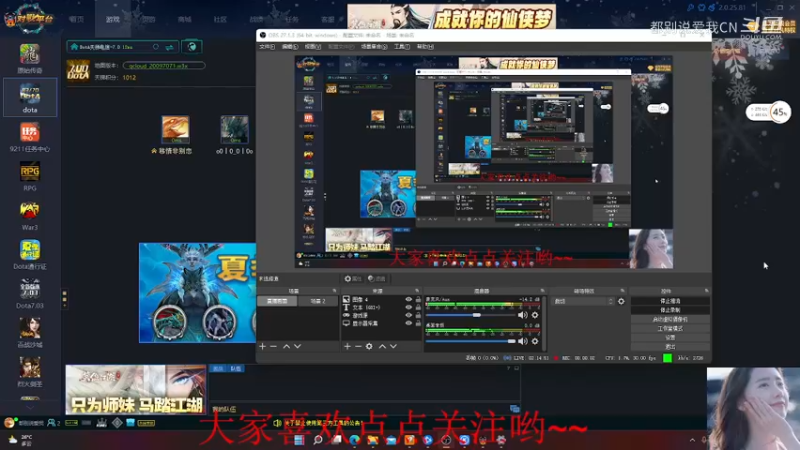This screenshot has height=450, width=800.
Task: Switch to the 商城 tab in platform header
Action: coord(185,19)
